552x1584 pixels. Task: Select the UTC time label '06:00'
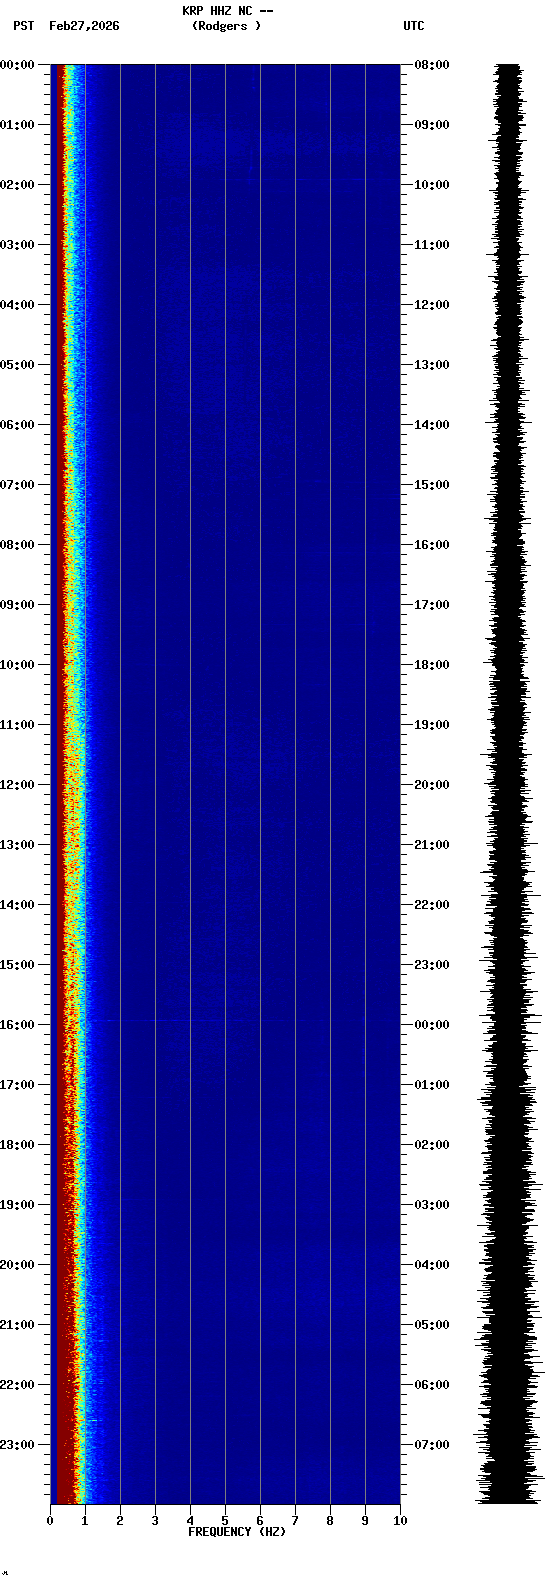(432, 1385)
